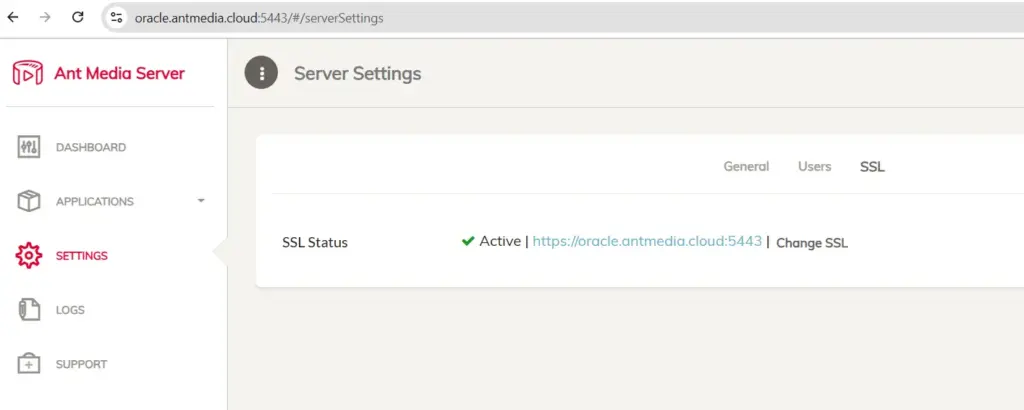This screenshot has width=1024, height=410.
Task: Open the three-dot menu beside Server Settings
Action: coord(261,73)
